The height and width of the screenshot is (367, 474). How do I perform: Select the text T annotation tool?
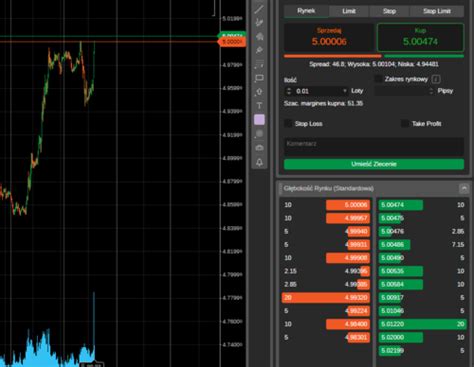pyautogui.click(x=259, y=106)
